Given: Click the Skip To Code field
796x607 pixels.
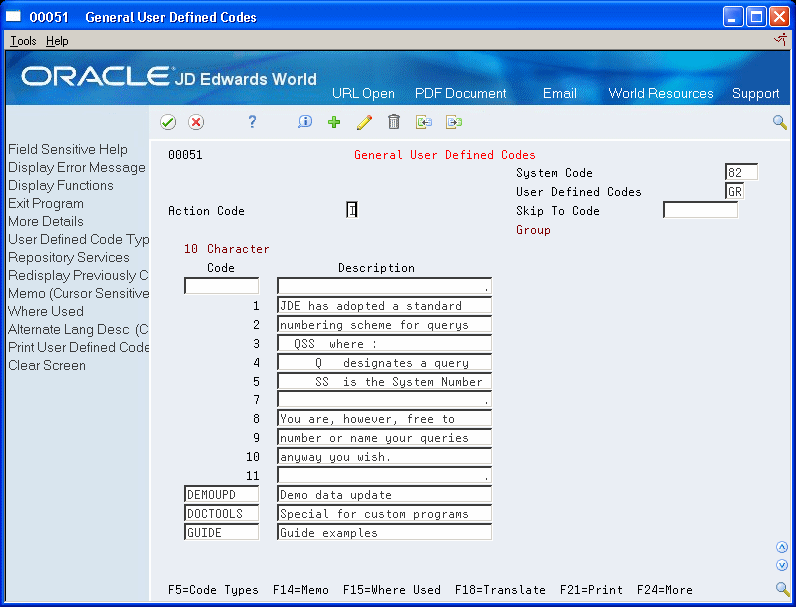Looking at the screenshot, I should coord(700,210).
